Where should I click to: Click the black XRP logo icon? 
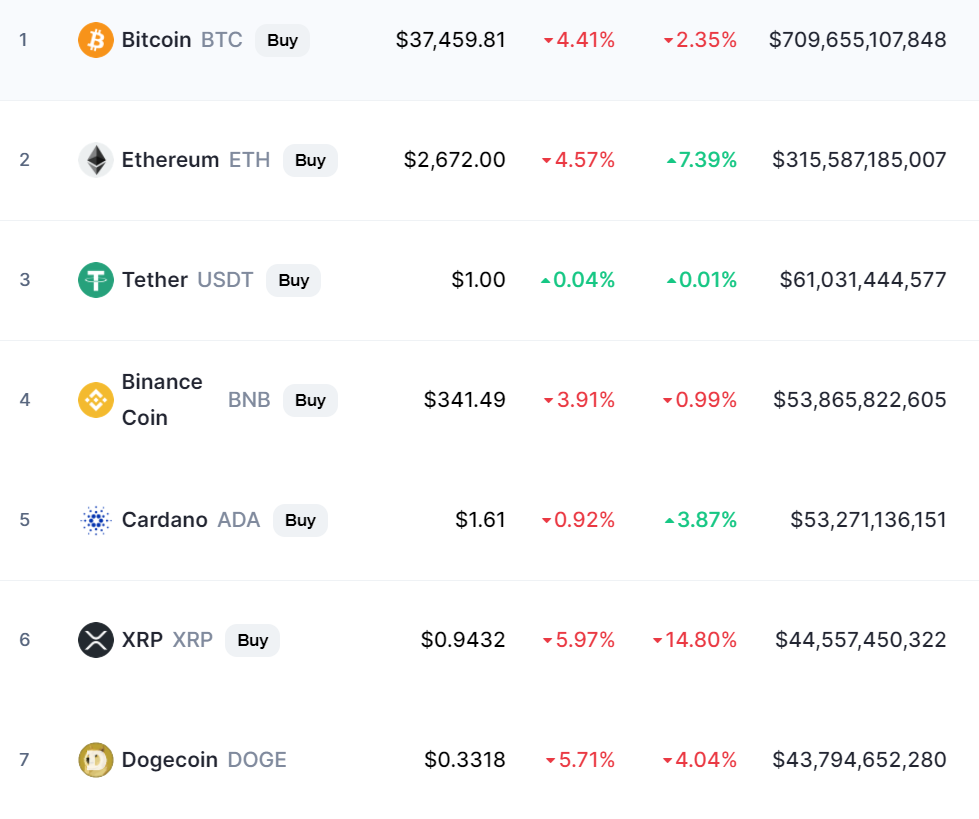[x=96, y=640]
